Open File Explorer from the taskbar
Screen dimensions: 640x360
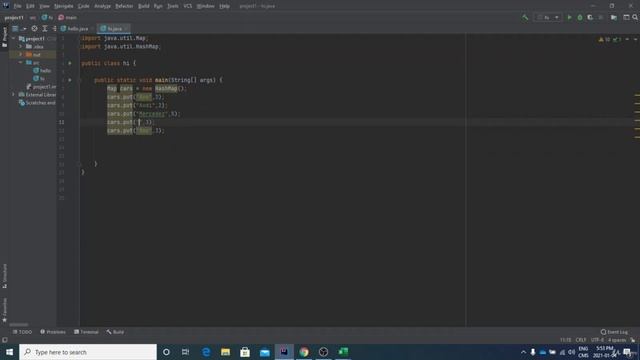[225, 352]
